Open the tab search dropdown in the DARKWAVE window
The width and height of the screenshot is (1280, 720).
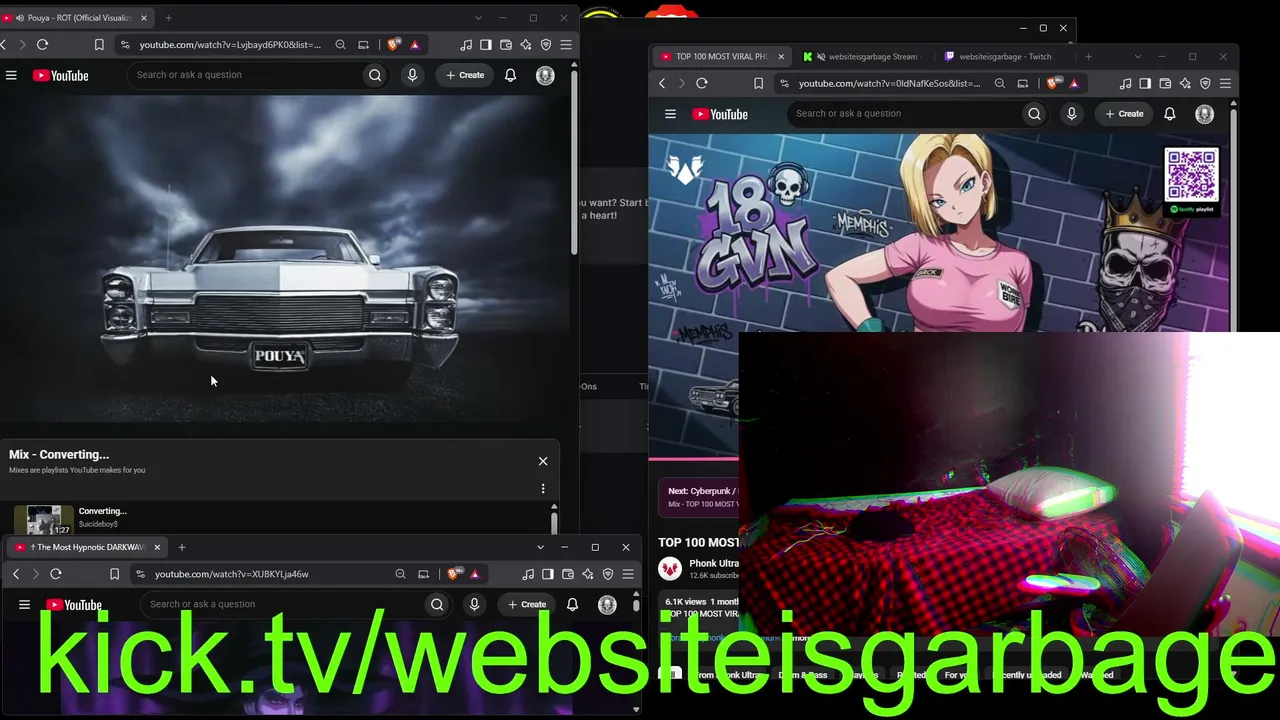click(x=540, y=547)
